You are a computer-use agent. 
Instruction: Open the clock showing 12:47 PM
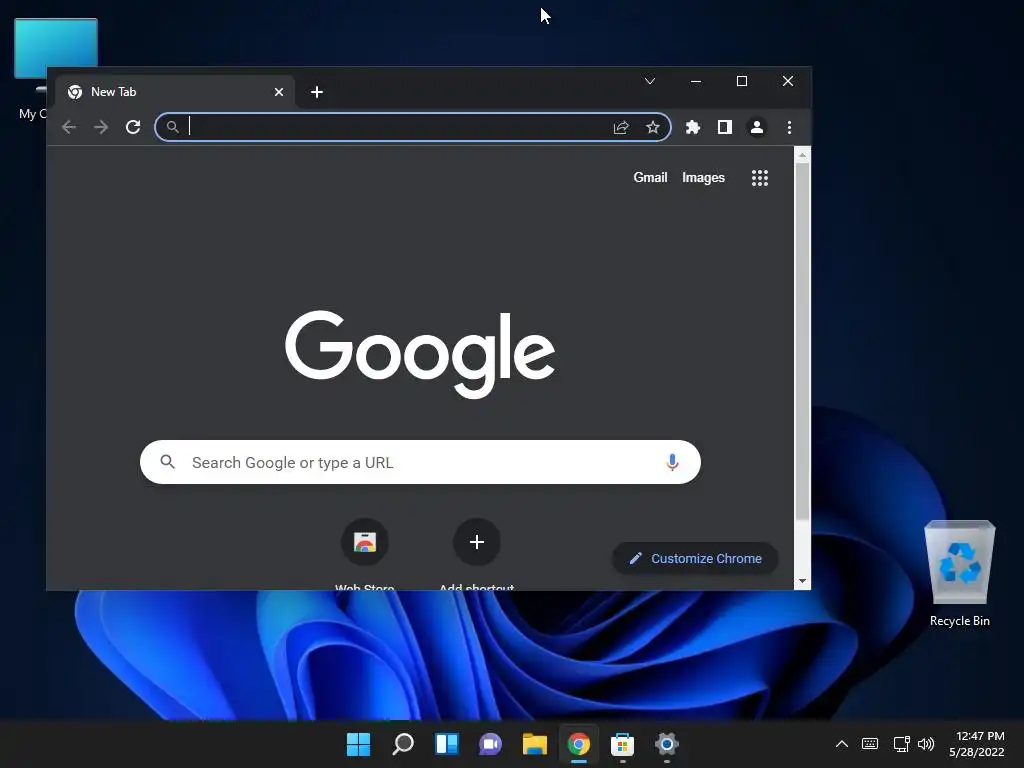pyautogui.click(x=976, y=744)
